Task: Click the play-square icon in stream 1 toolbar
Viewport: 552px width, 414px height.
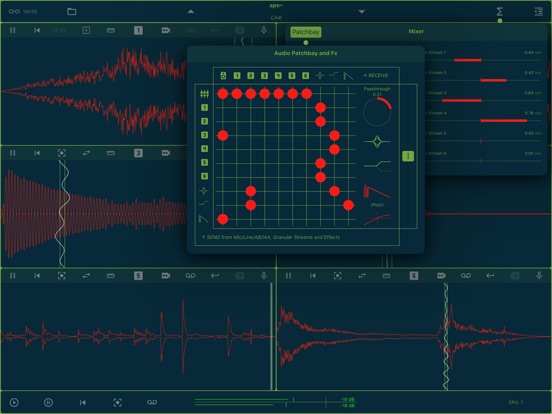Action: pyautogui.click(x=86, y=30)
